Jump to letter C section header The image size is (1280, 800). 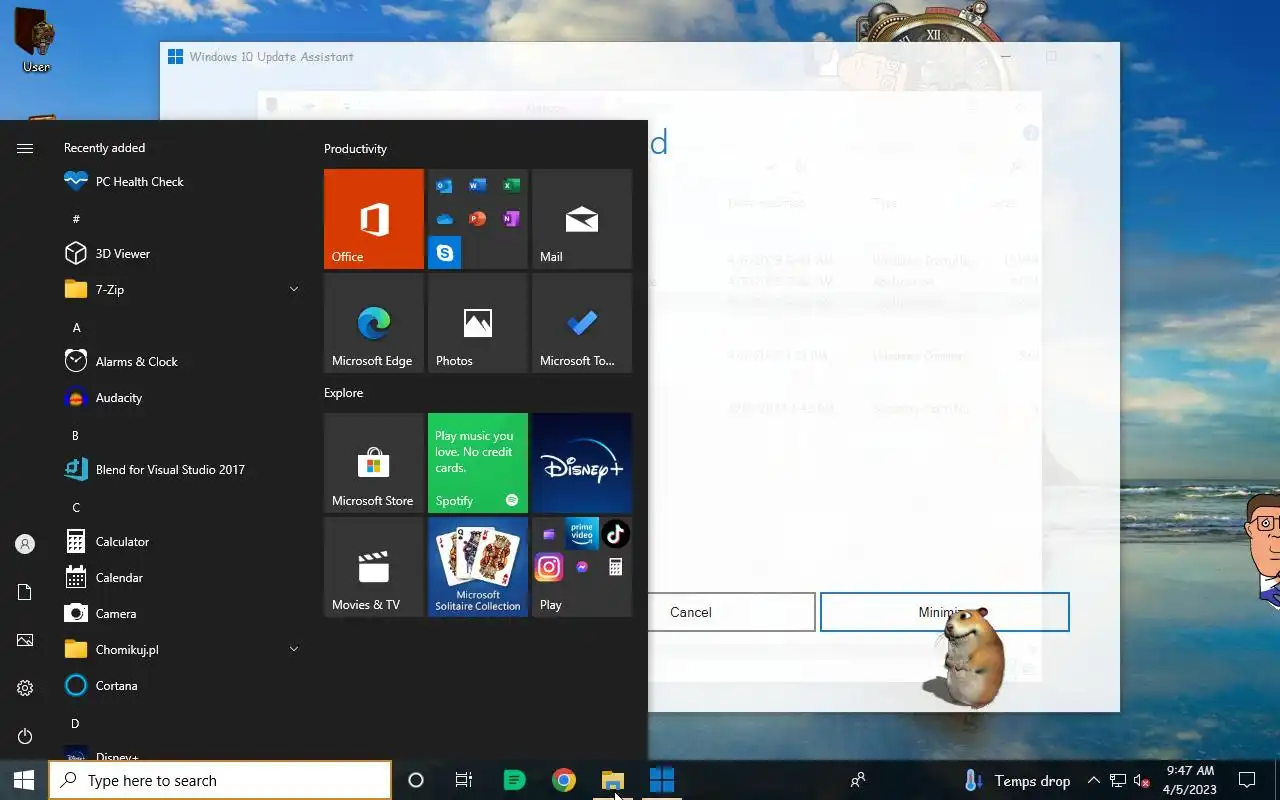tap(76, 508)
